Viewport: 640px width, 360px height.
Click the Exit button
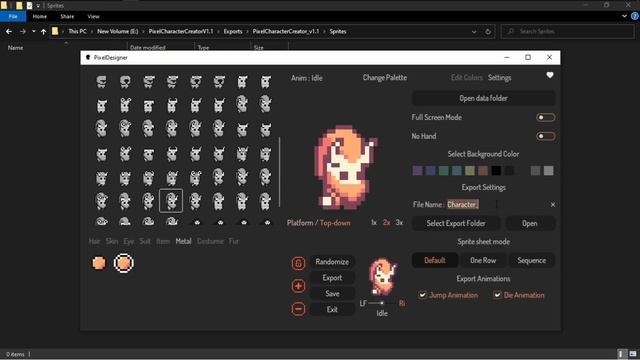click(332, 309)
